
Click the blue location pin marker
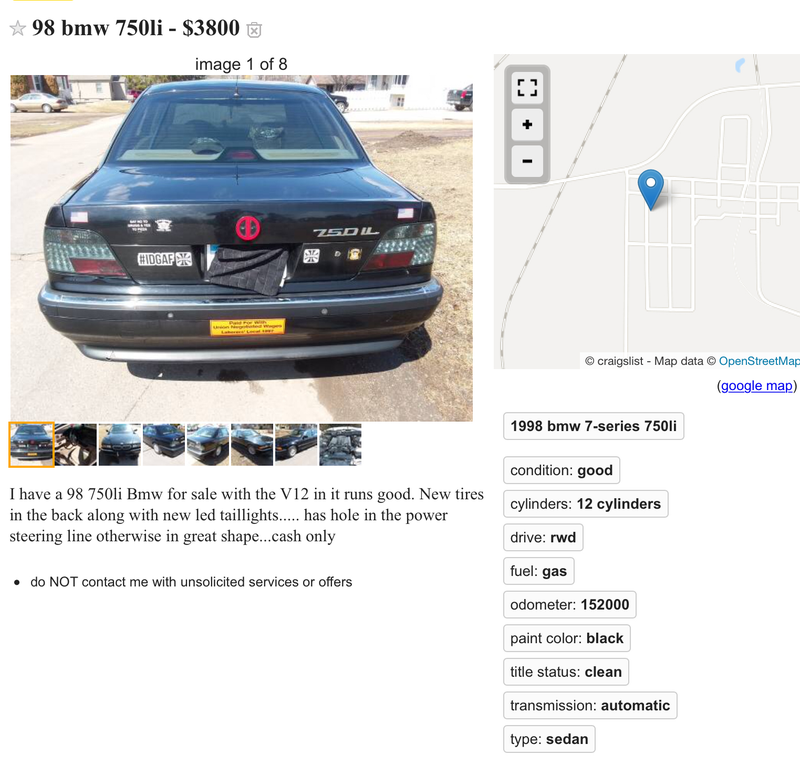(x=651, y=189)
